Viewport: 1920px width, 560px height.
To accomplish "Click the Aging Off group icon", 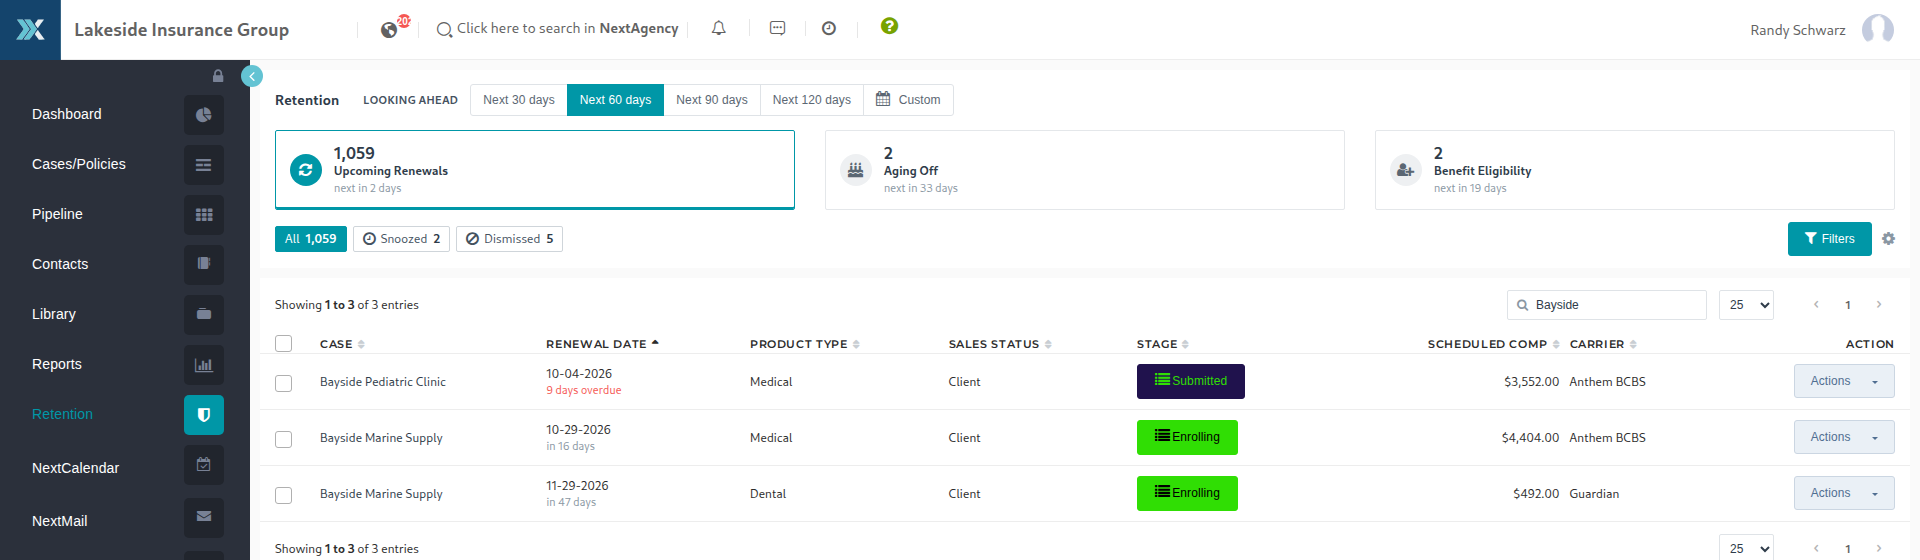I will click(856, 170).
